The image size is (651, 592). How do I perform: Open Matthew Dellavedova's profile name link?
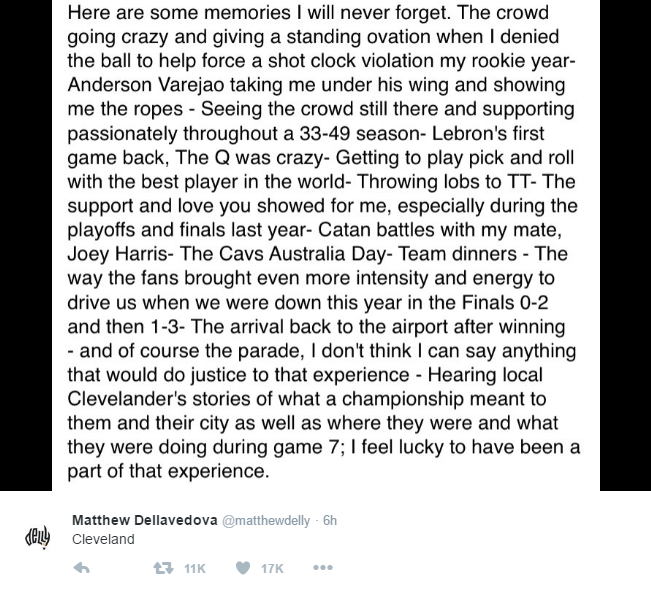(x=144, y=520)
